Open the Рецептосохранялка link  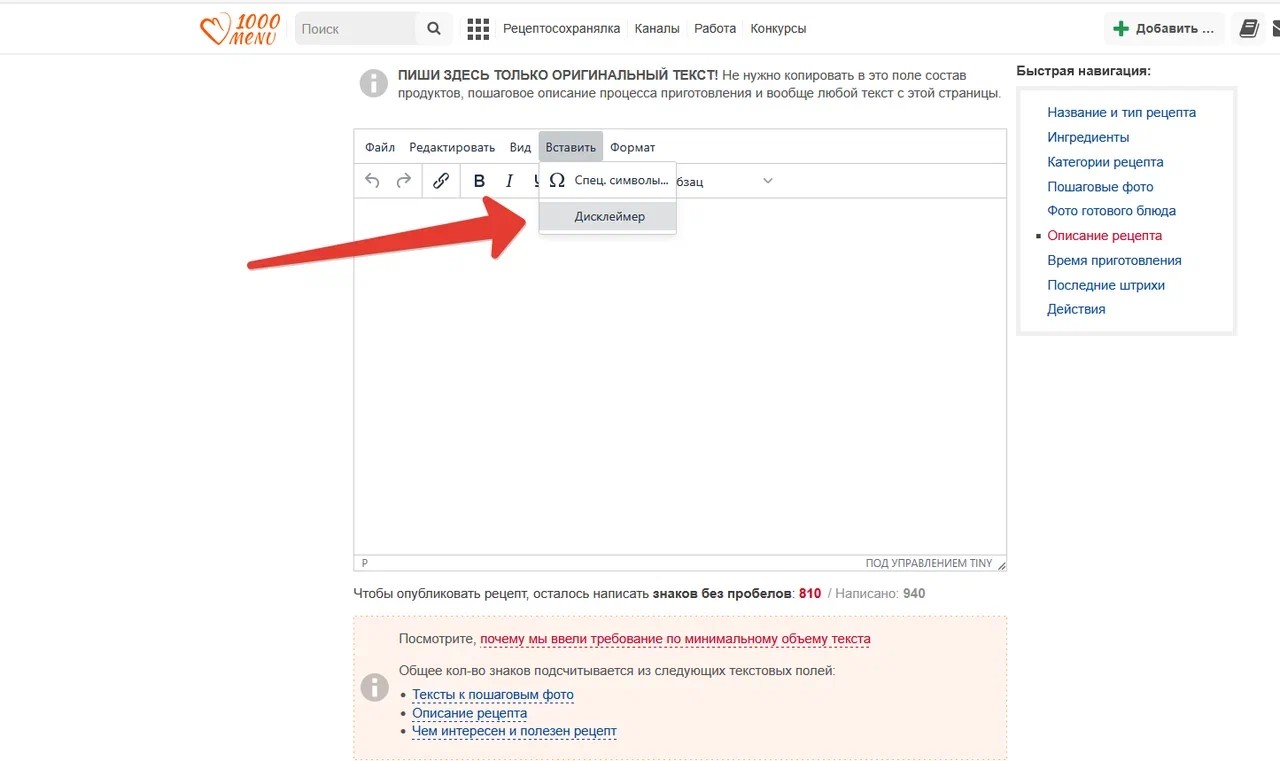[x=561, y=29]
